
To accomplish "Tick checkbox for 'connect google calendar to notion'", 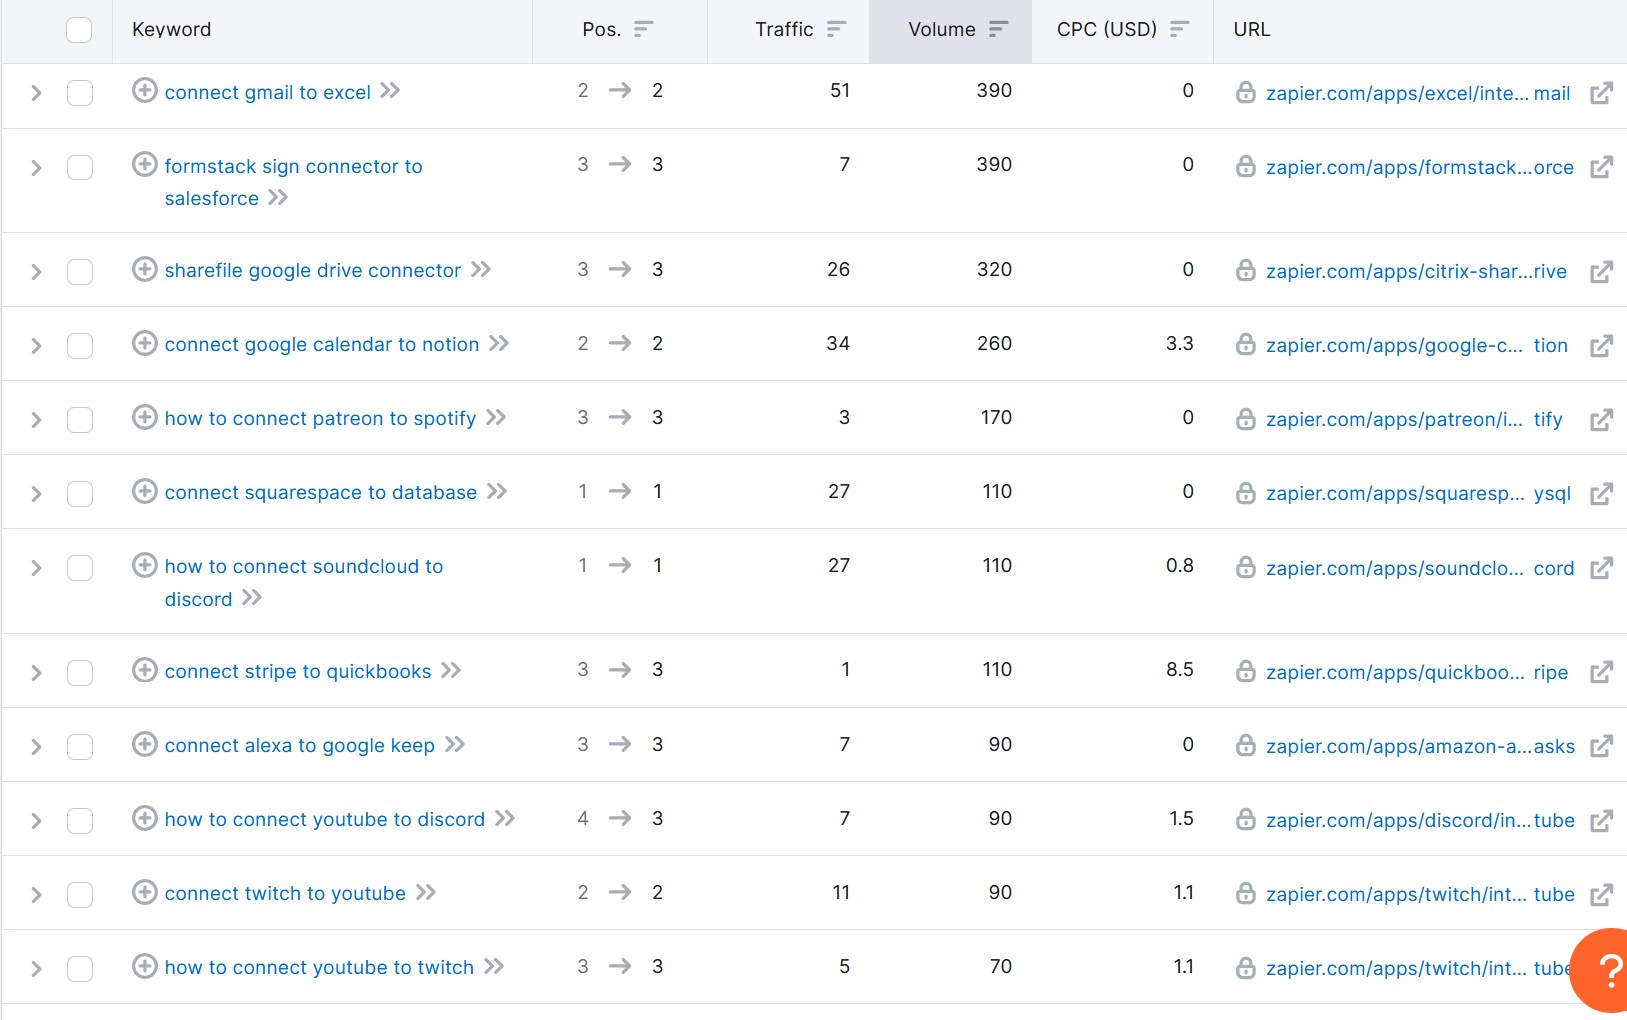I will point(80,346).
